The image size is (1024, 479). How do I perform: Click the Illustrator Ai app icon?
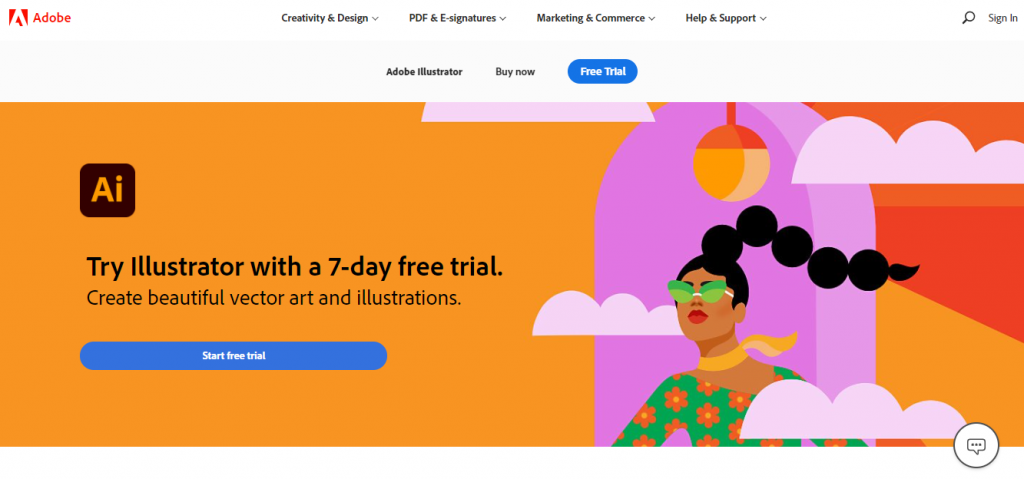pyautogui.click(x=107, y=190)
